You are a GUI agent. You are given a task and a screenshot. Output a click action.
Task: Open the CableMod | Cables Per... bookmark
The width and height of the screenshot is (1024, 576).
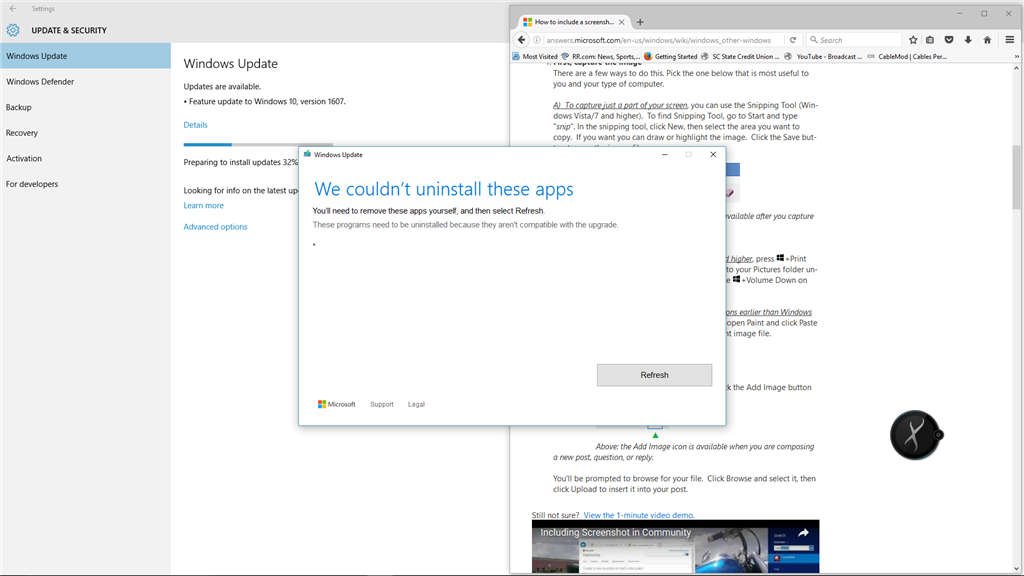907,57
